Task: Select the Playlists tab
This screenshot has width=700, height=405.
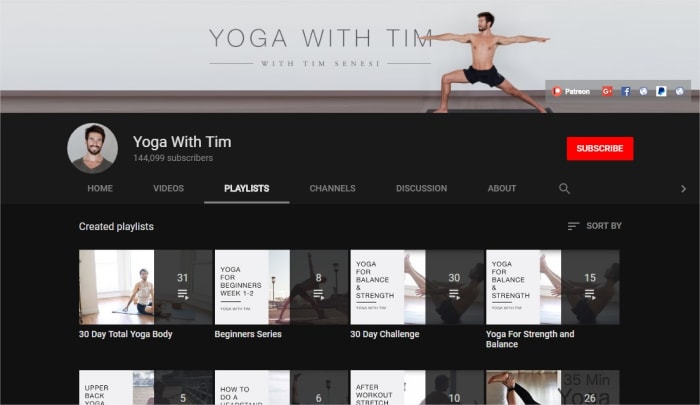Action: point(246,188)
